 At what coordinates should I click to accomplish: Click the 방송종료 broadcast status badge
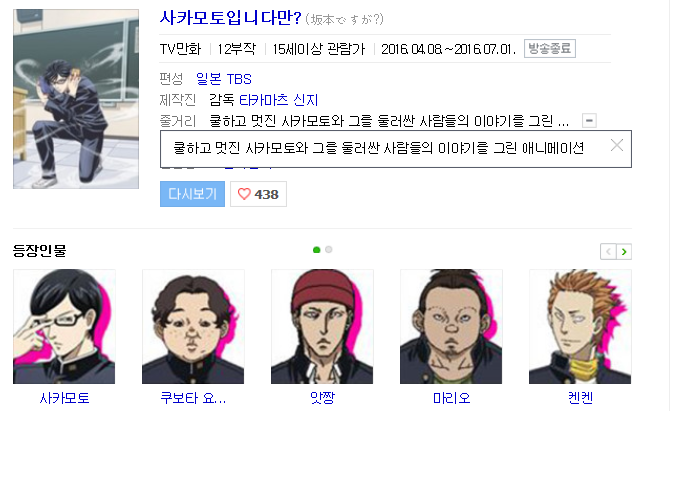click(x=550, y=48)
